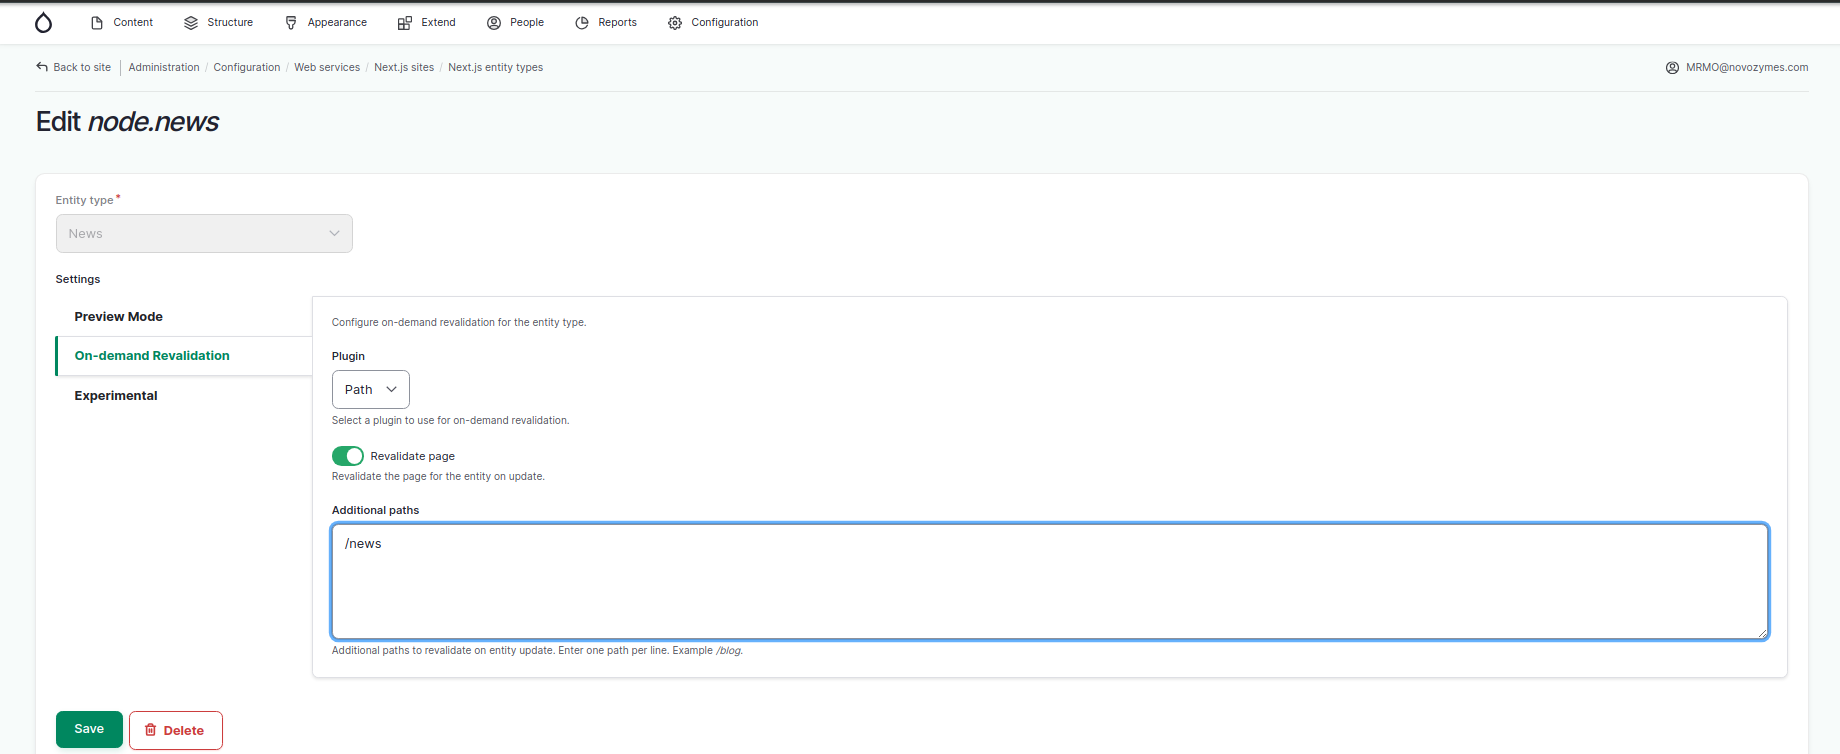Open the People menu
The image size is (1840, 754).
point(516,22)
